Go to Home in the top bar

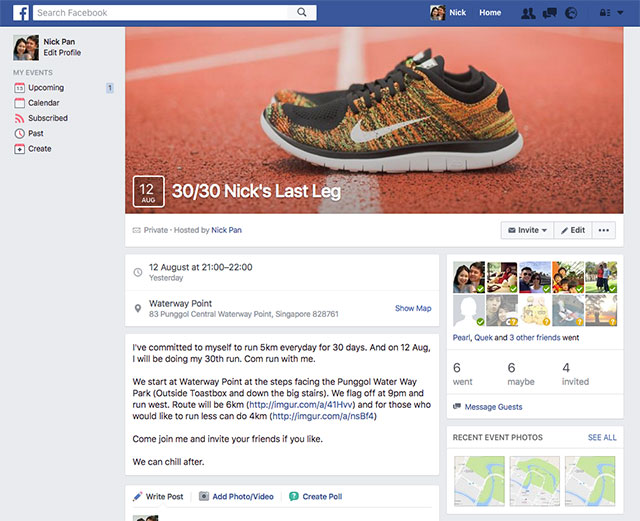coord(490,13)
